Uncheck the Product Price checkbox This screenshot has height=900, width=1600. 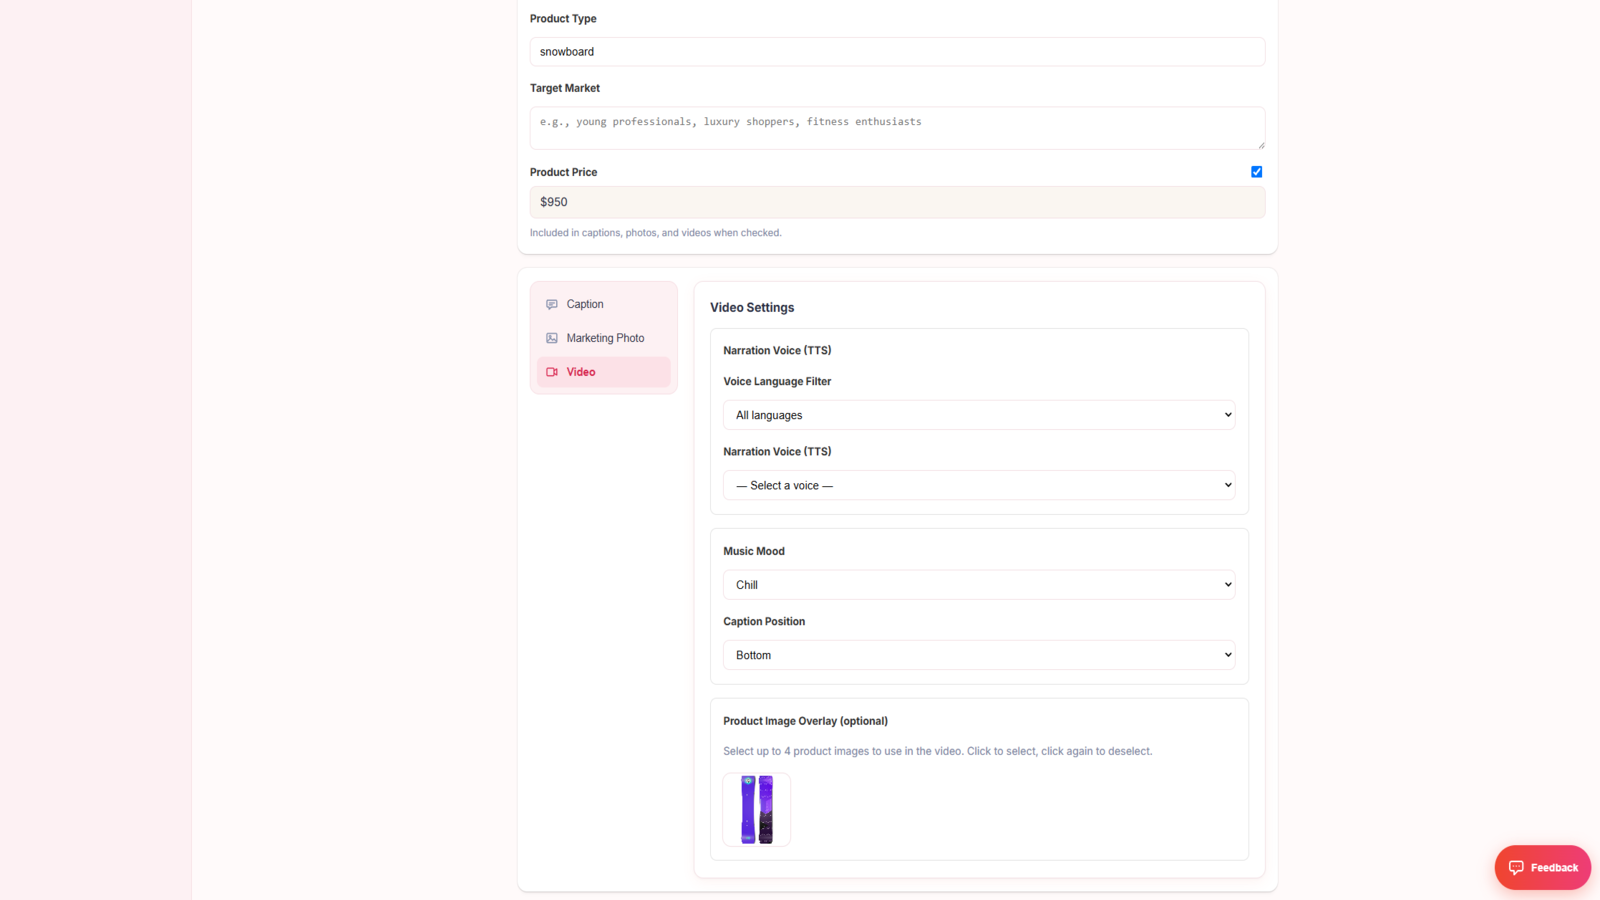pos(1257,172)
